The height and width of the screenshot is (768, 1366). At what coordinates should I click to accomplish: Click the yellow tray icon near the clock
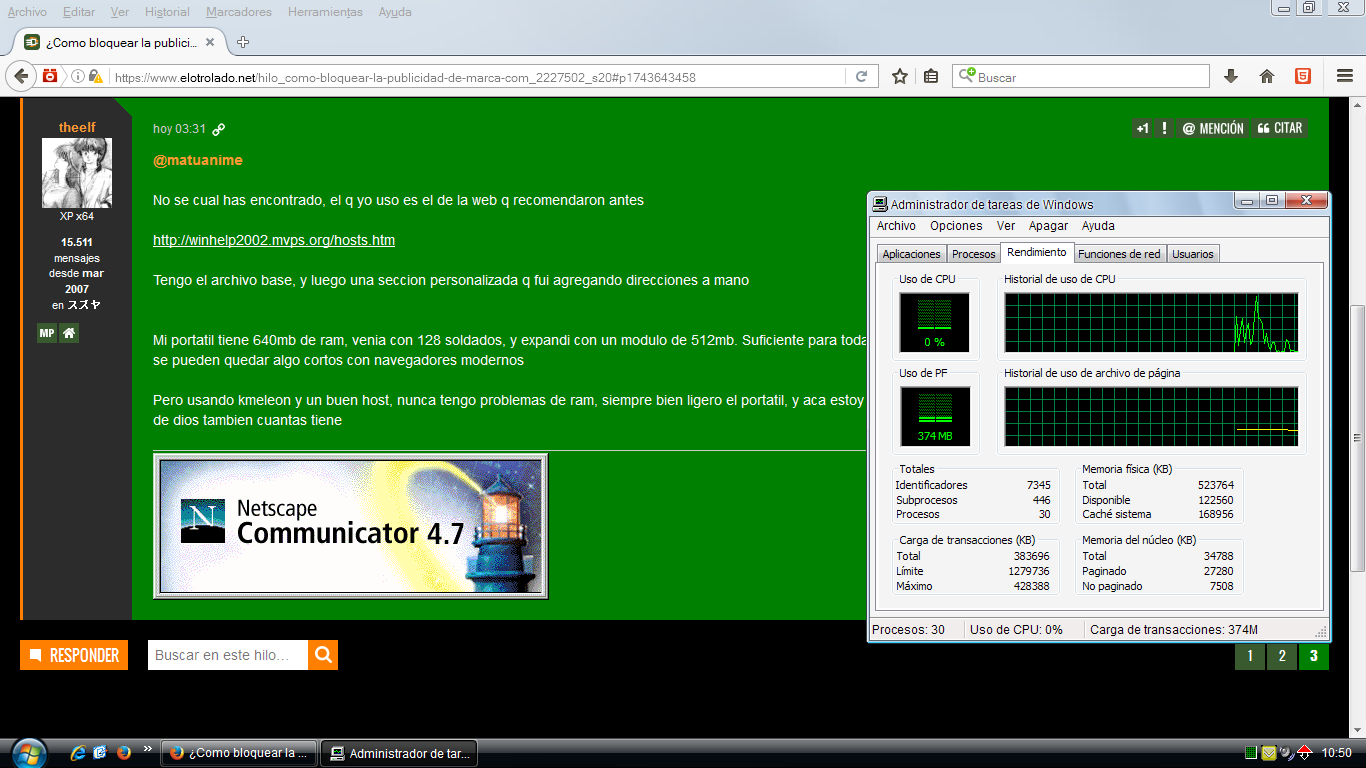(x=1269, y=753)
